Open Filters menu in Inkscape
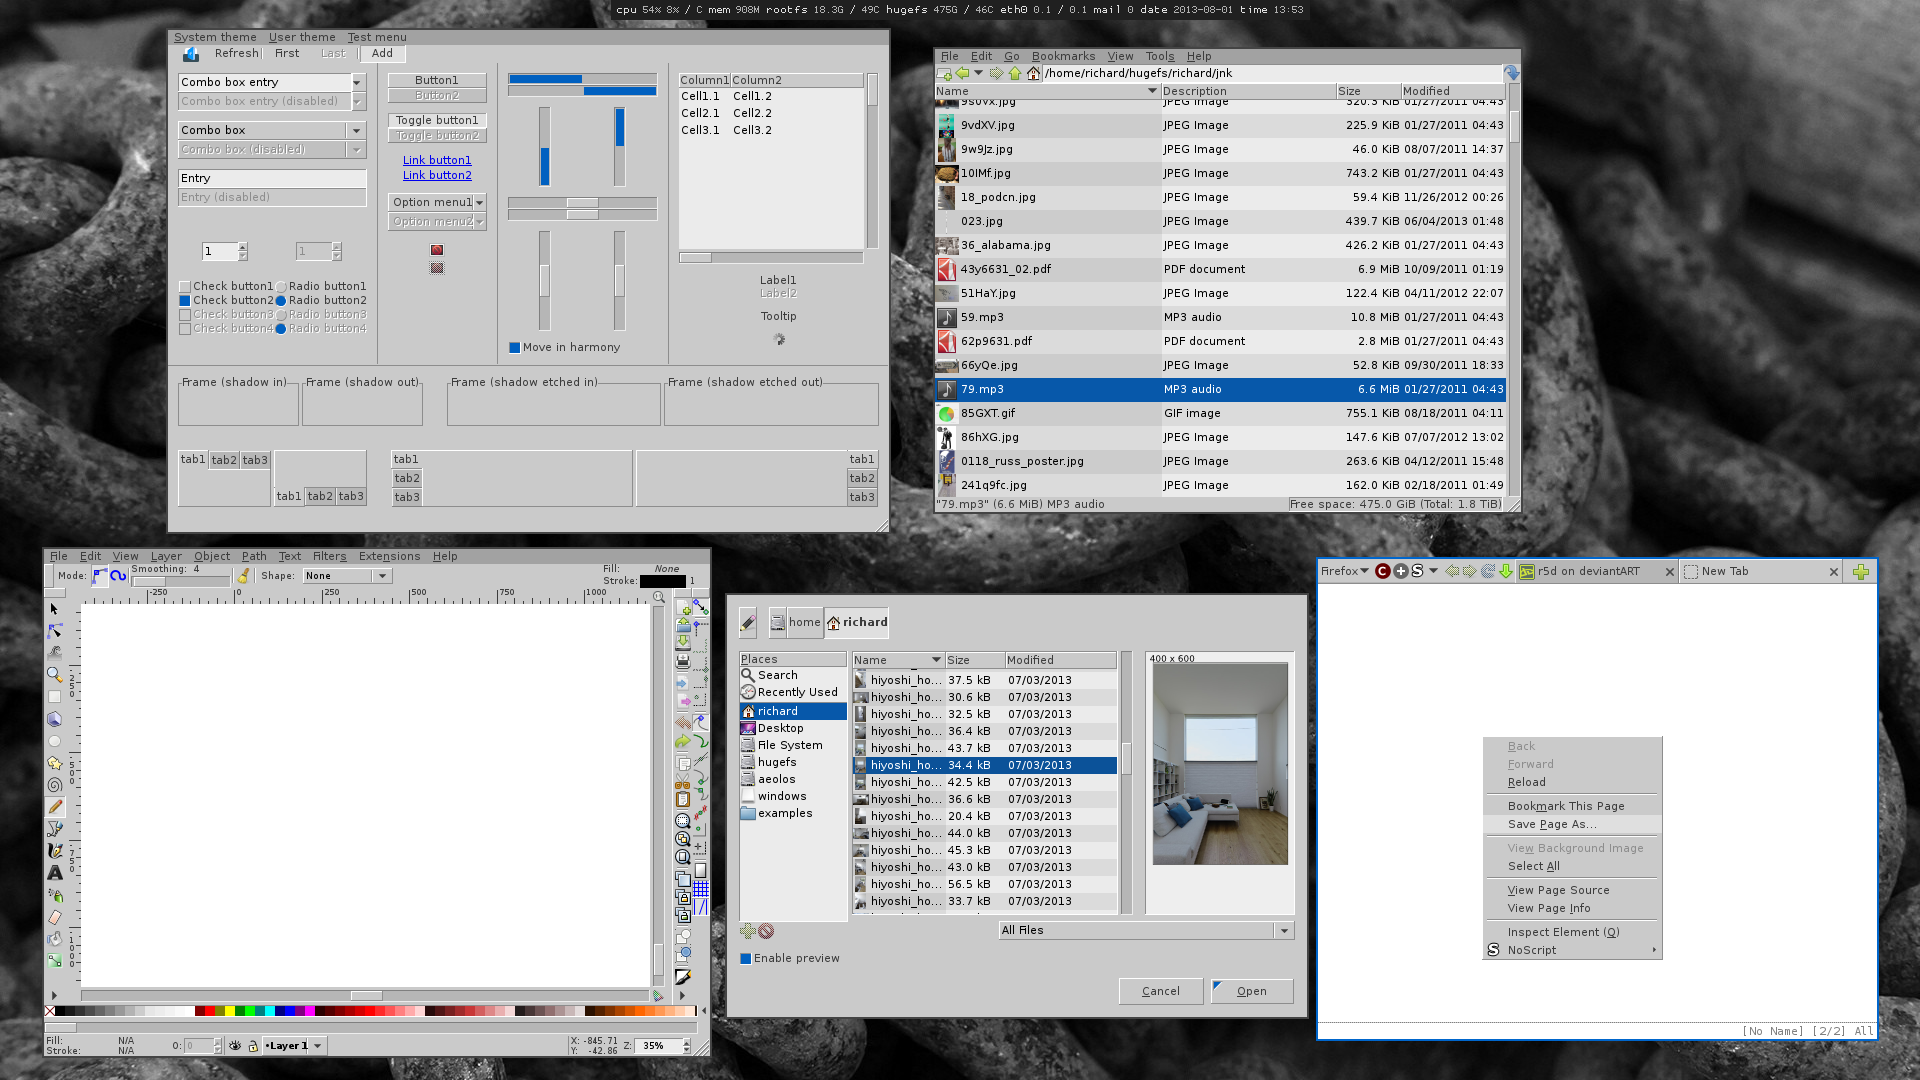Screen dimensions: 1920x1080 click(329, 556)
